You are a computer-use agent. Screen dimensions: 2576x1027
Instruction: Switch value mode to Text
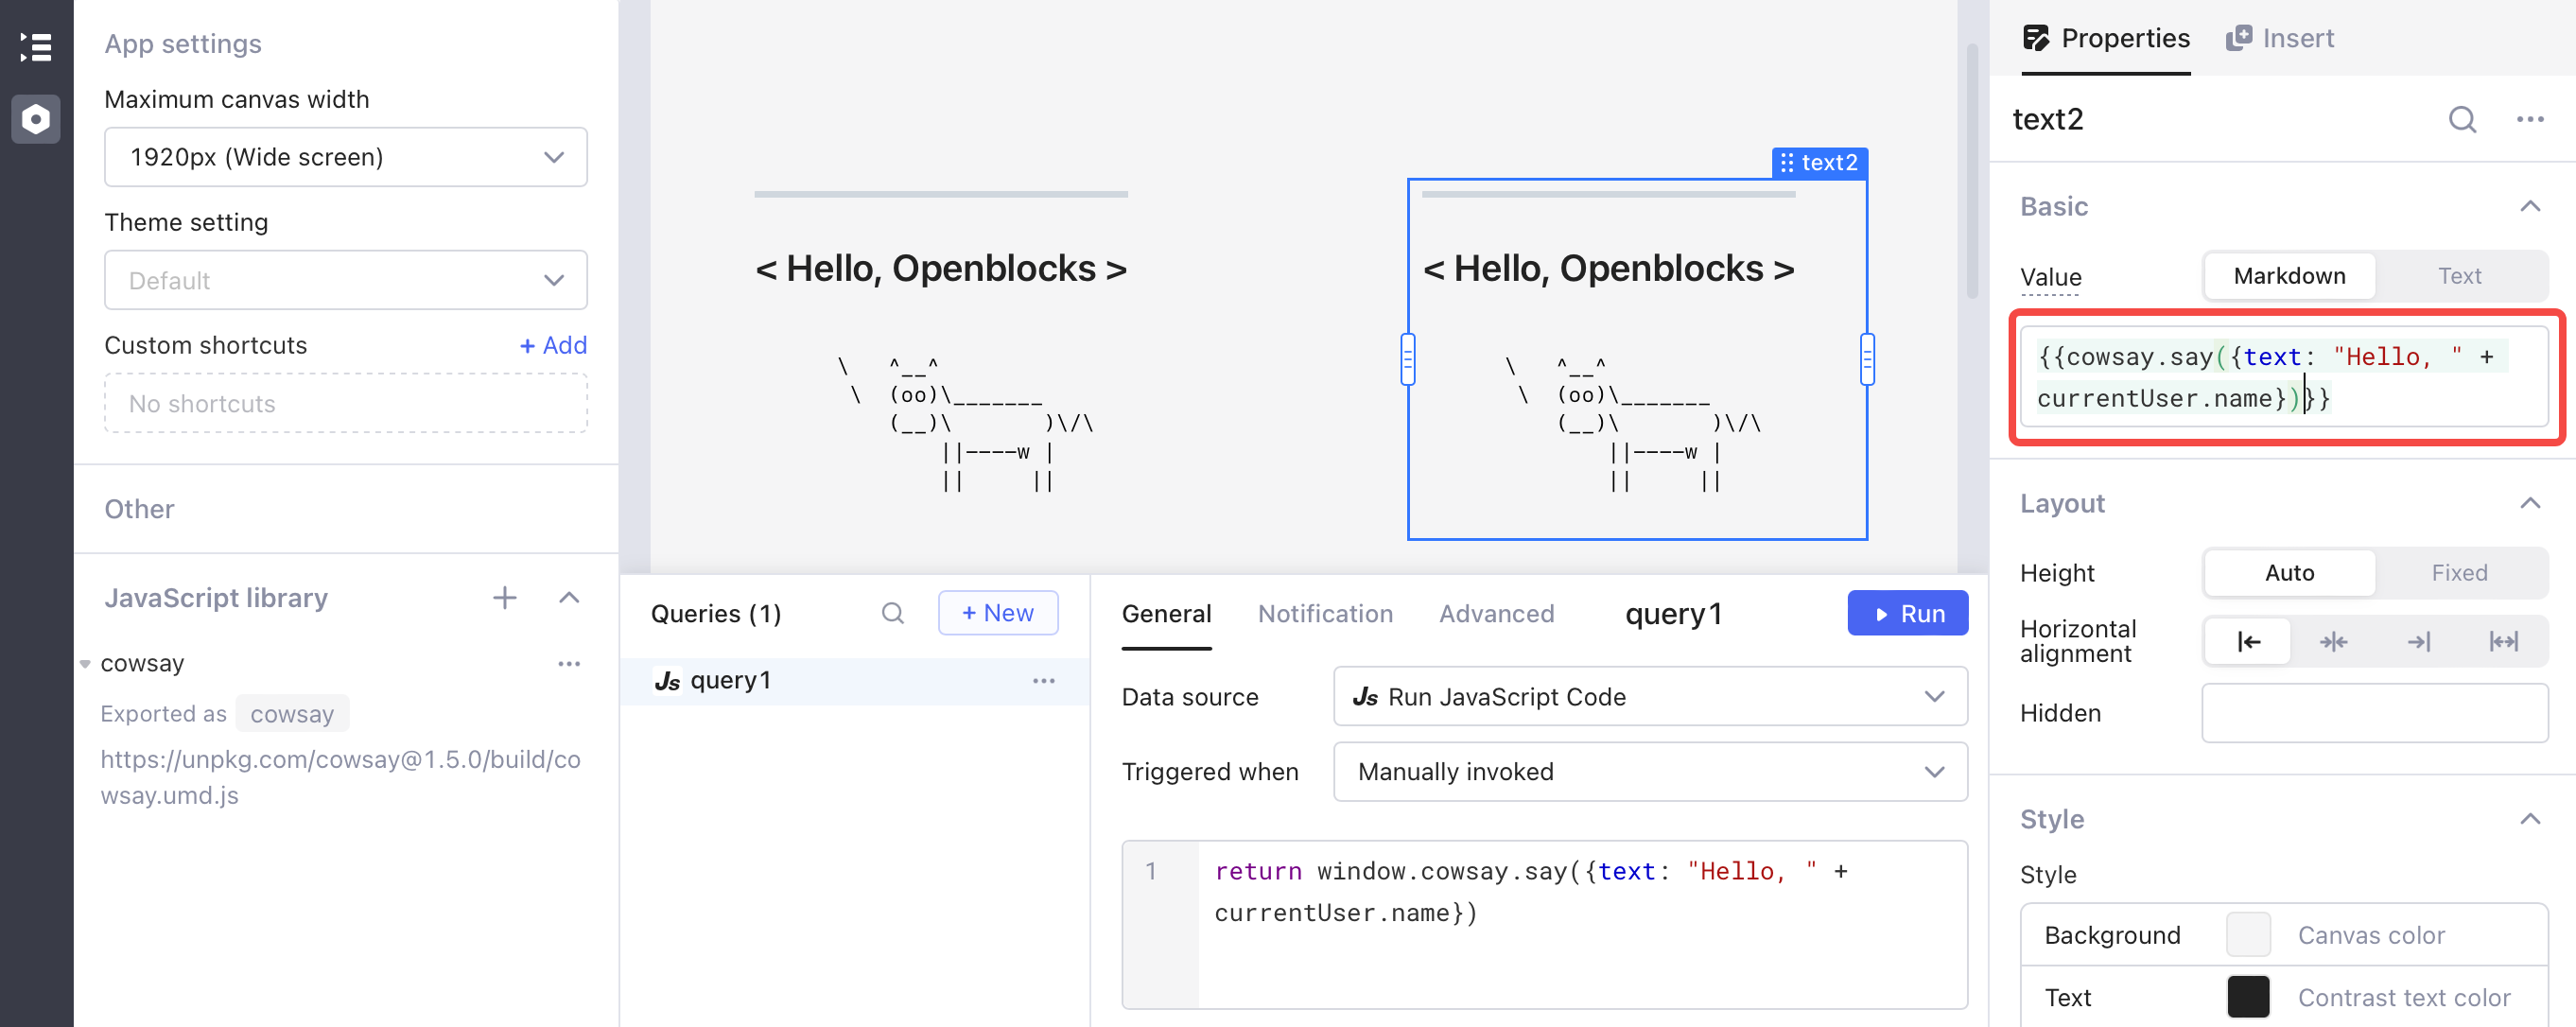tap(2459, 276)
